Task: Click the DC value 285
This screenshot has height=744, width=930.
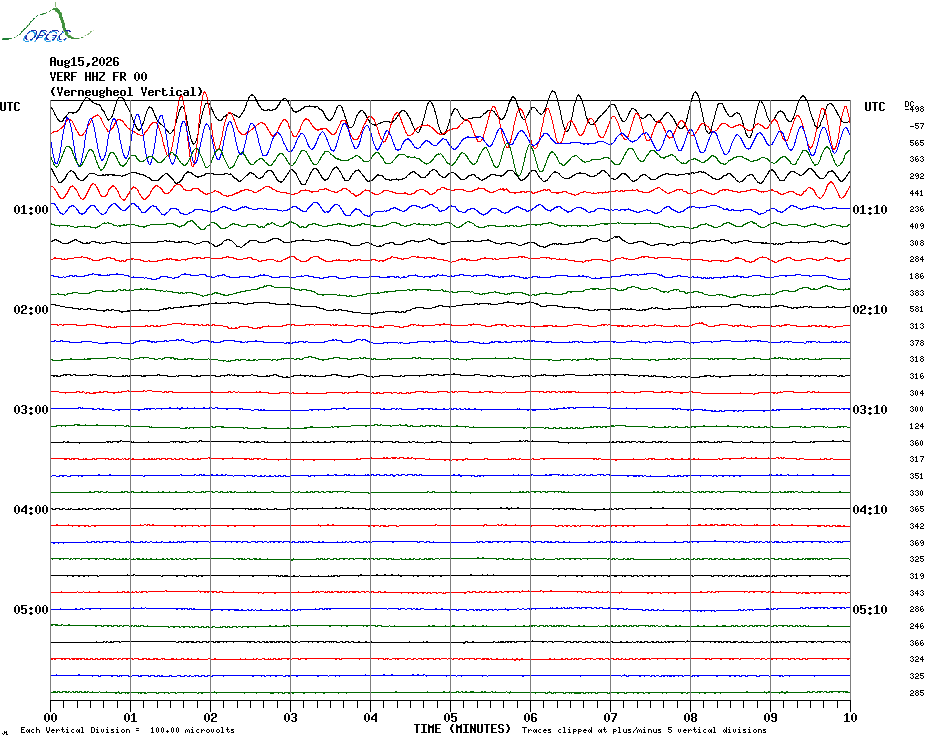Action: coord(916,693)
